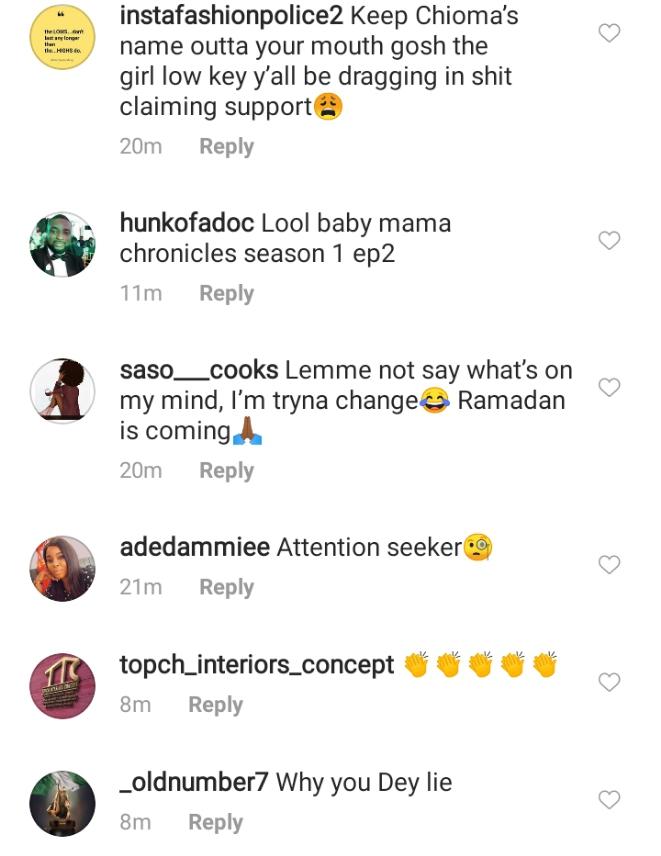Open topch_interiors_concept's logo avatar
Viewport: 661px width, 856px height.
[x=63, y=686]
